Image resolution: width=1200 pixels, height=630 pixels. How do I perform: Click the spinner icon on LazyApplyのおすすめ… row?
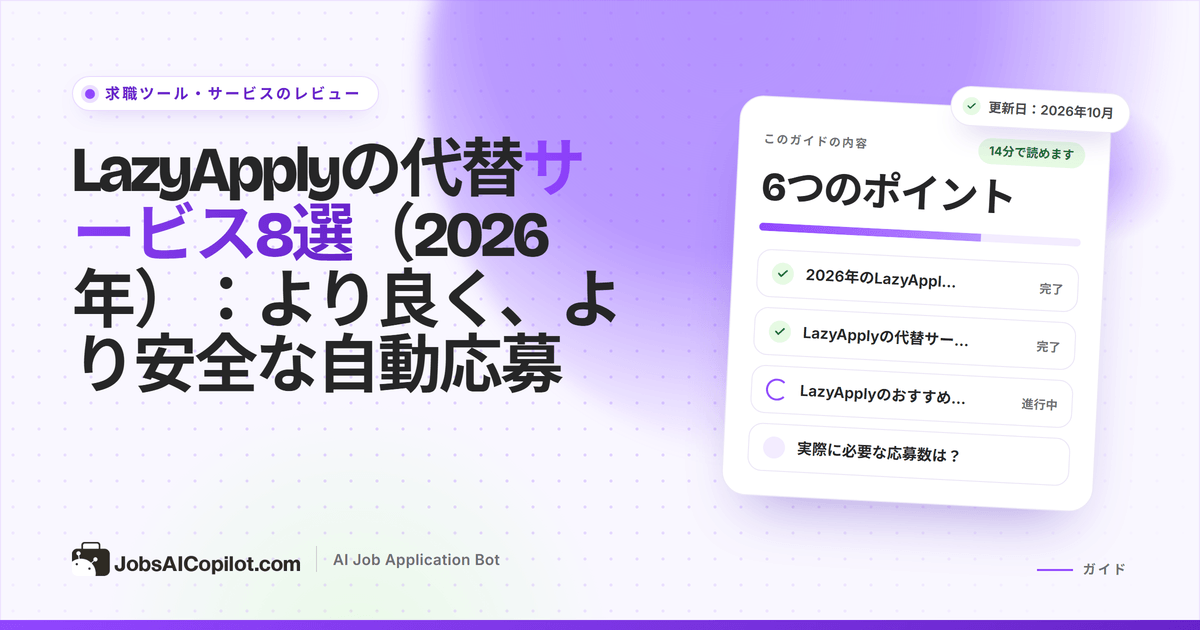click(x=777, y=389)
